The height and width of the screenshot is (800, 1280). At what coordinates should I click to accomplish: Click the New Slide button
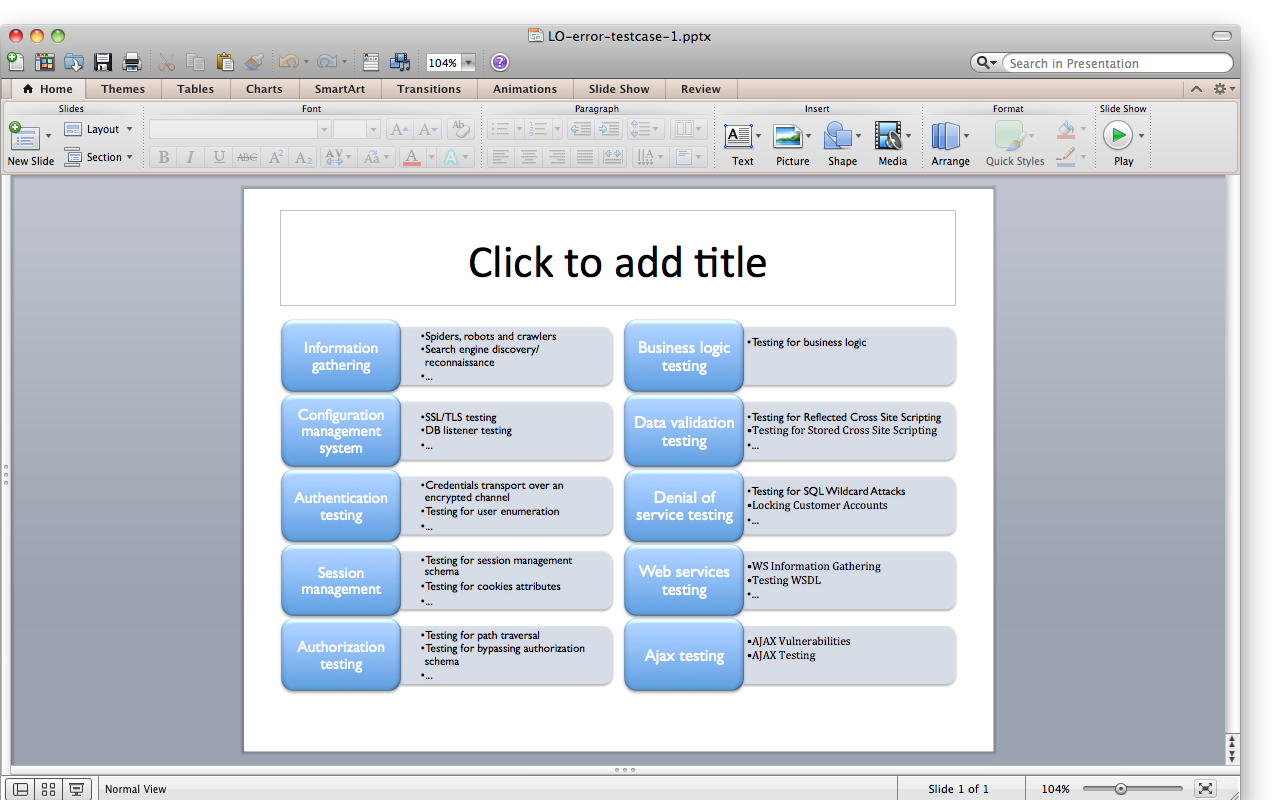coord(24,140)
